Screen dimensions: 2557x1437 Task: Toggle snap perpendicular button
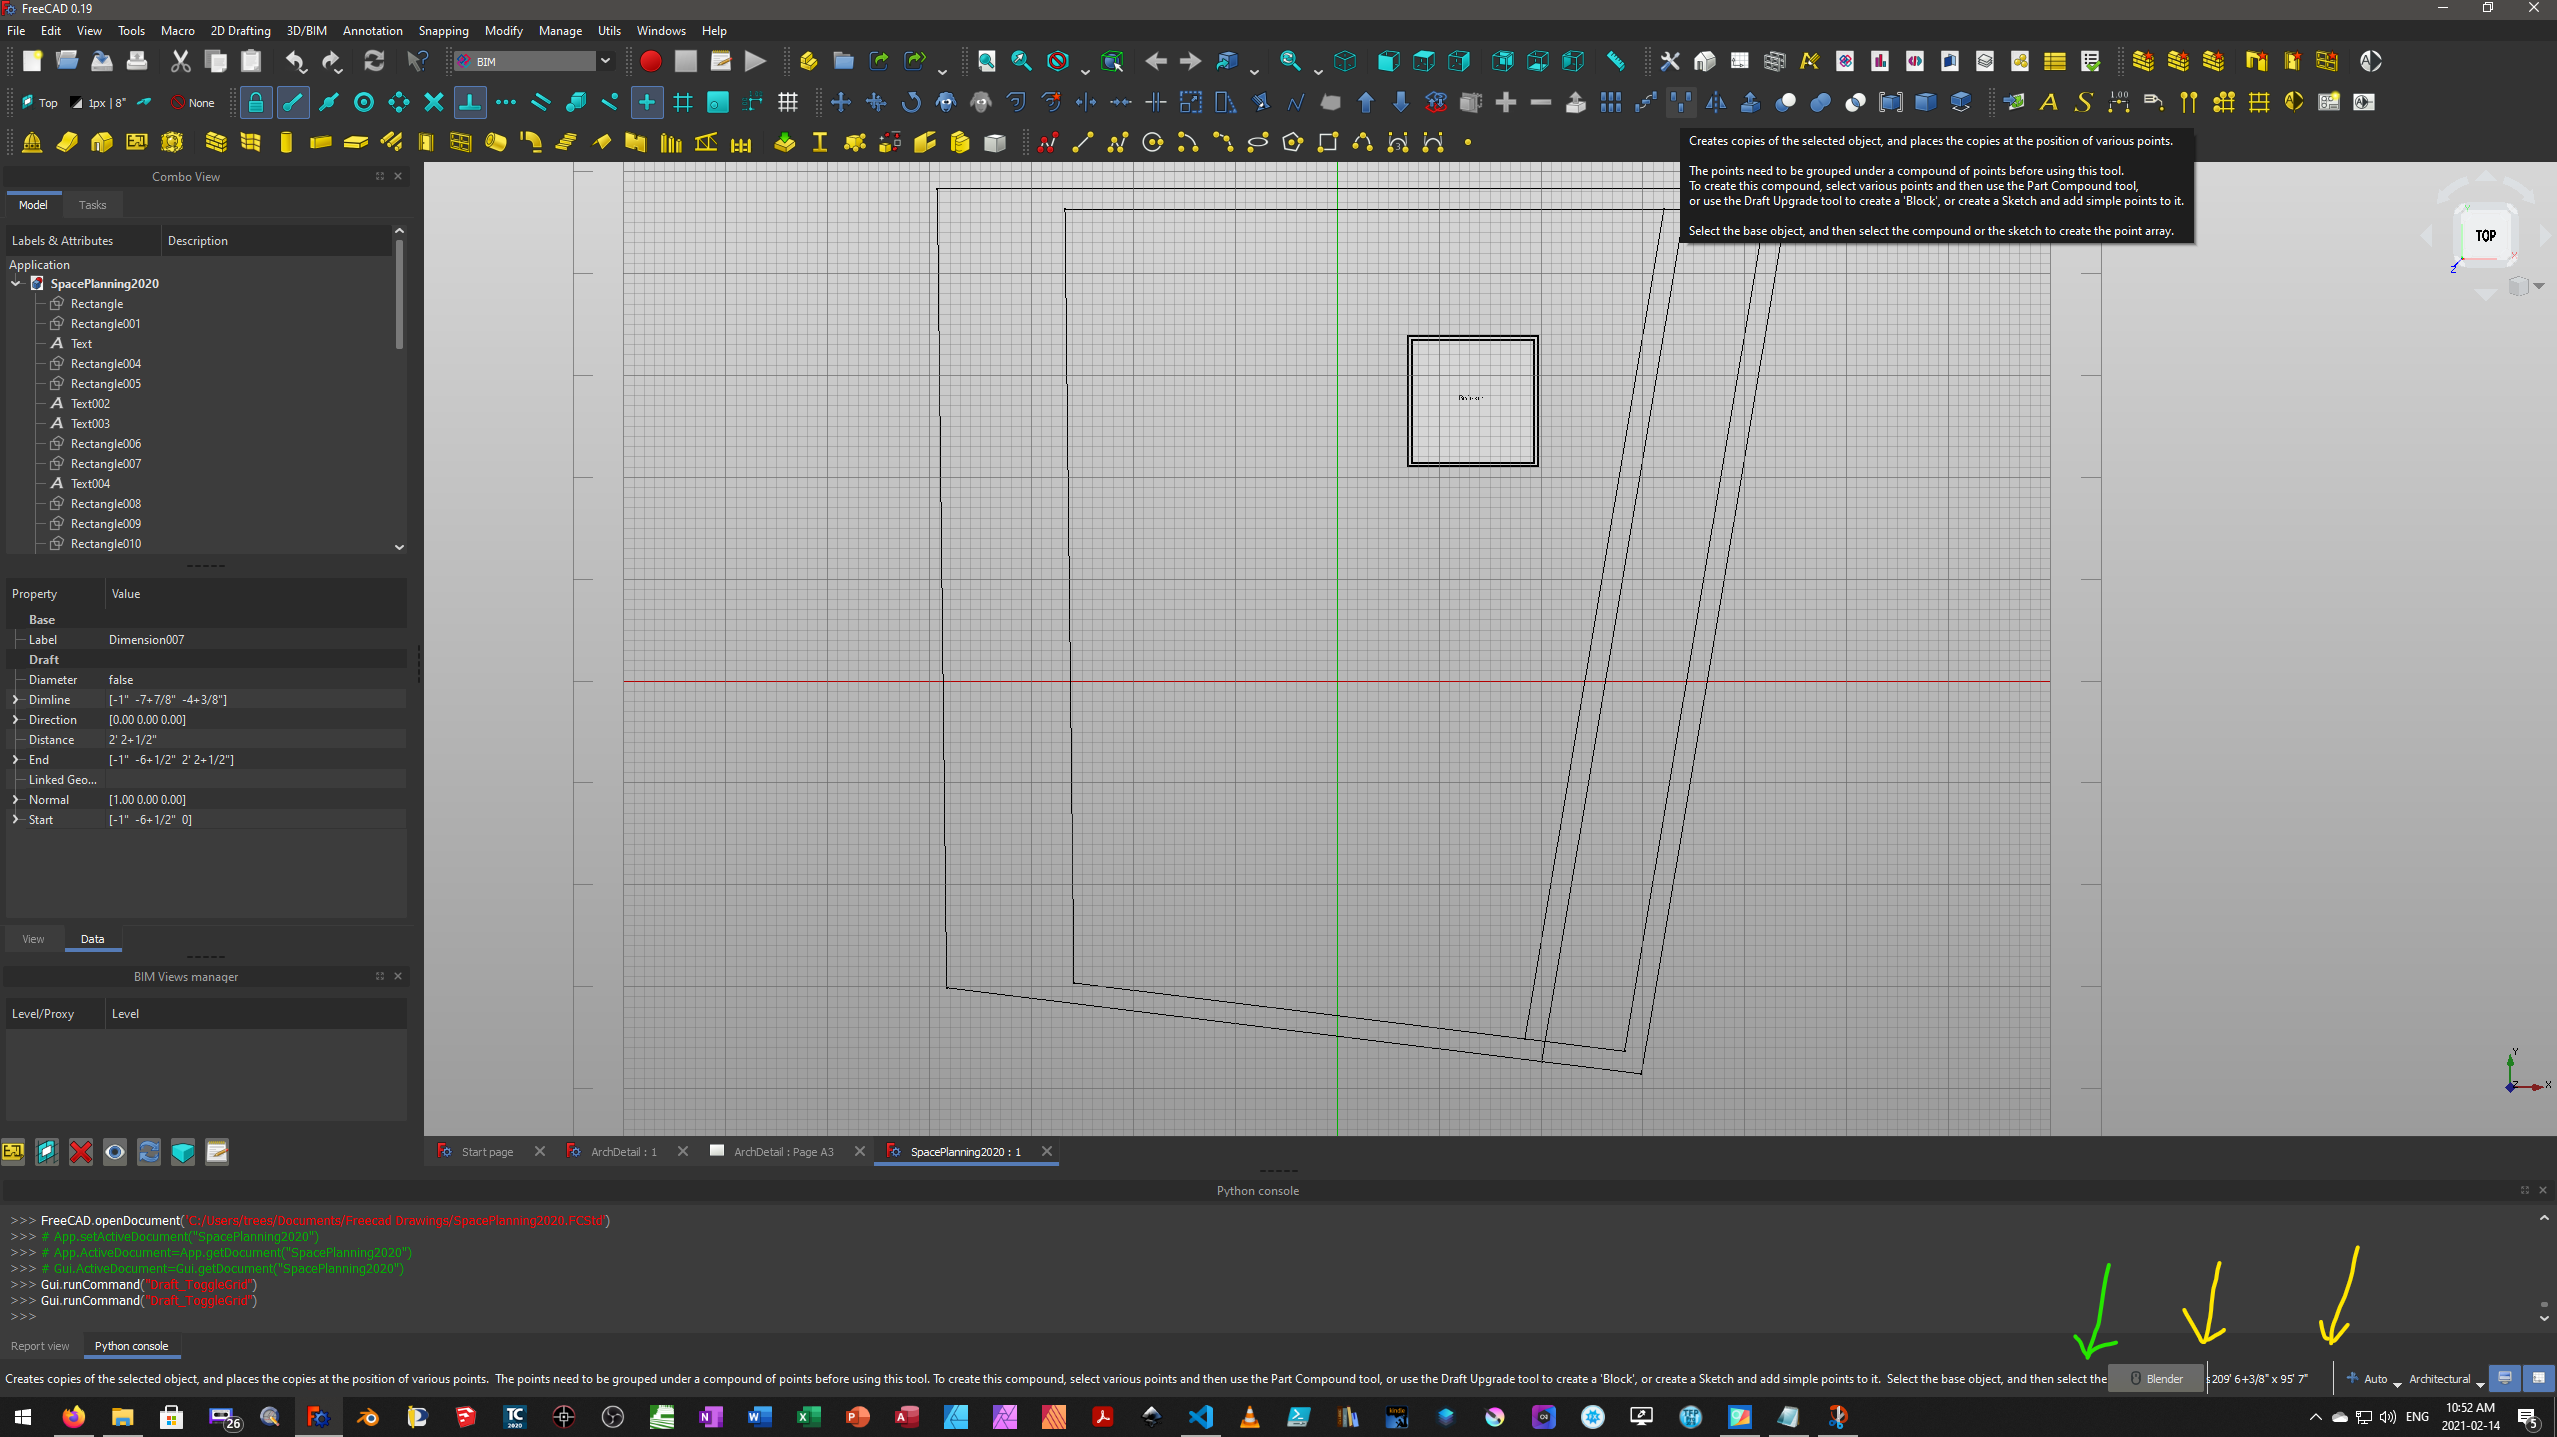[x=469, y=102]
